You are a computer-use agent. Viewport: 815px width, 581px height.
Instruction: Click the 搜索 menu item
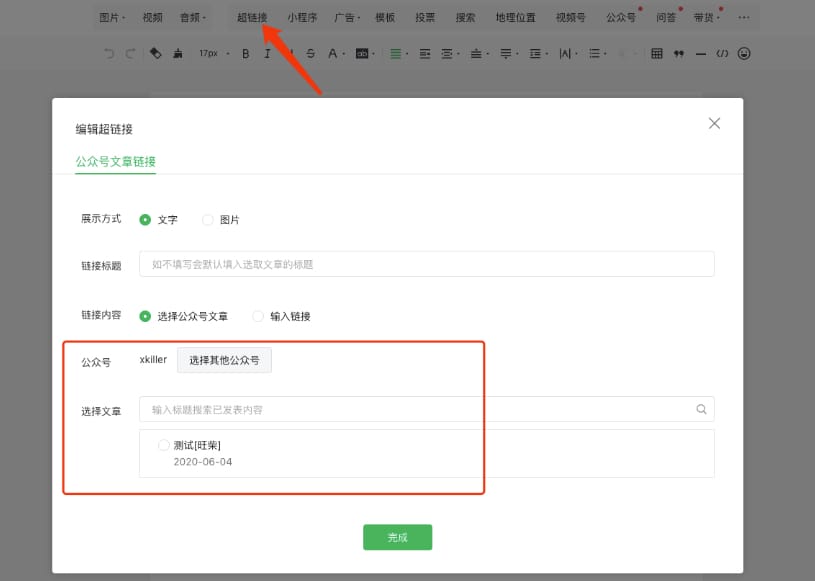(x=465, y=17)
